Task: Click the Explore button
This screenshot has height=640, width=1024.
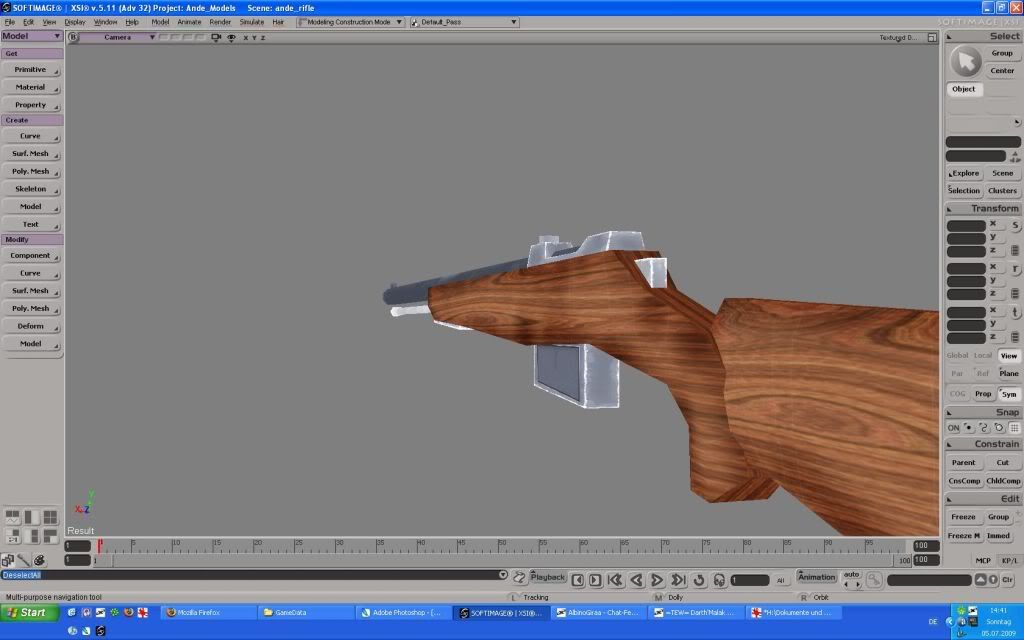Action: click(x=964, y=174)
